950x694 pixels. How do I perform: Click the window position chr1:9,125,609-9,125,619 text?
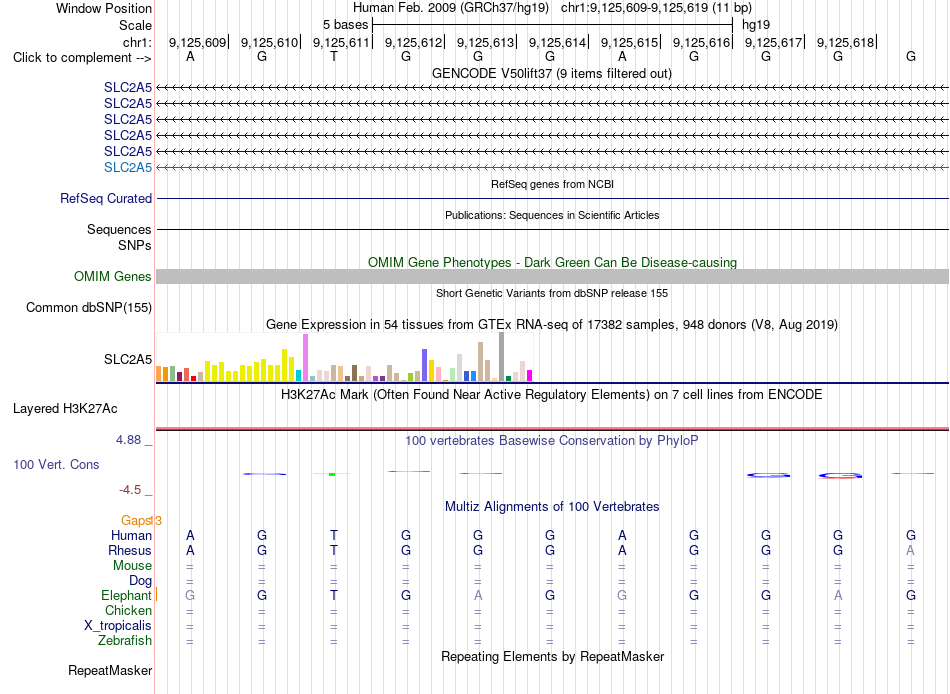tap(656, 8)
